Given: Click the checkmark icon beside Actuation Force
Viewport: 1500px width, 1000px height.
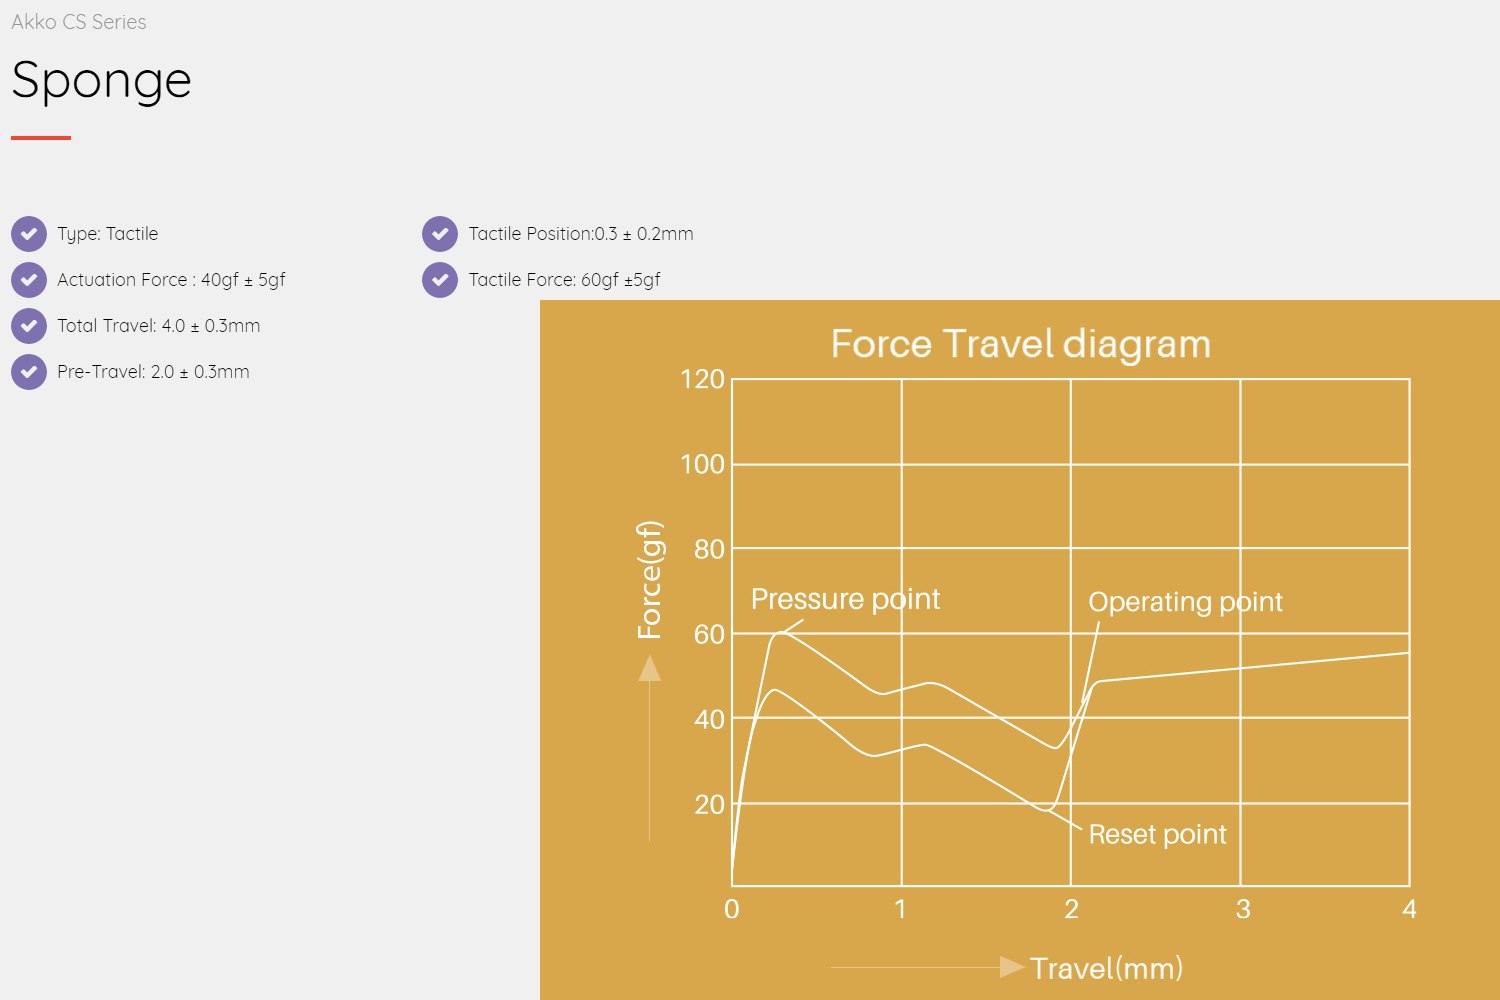Looking at the screenshot, I should point(29,280).
